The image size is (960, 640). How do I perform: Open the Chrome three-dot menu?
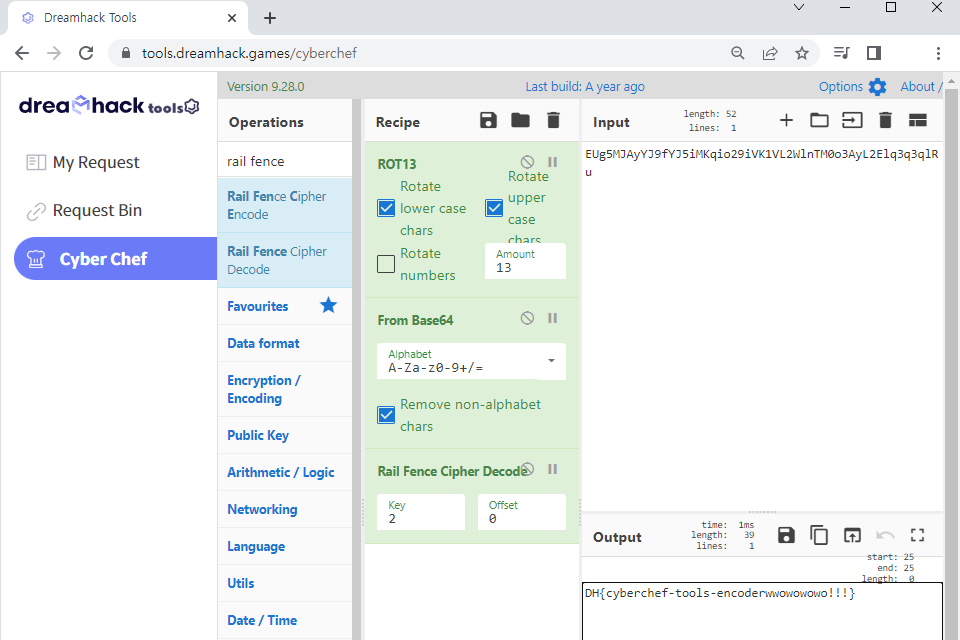[x=938, y=53]
